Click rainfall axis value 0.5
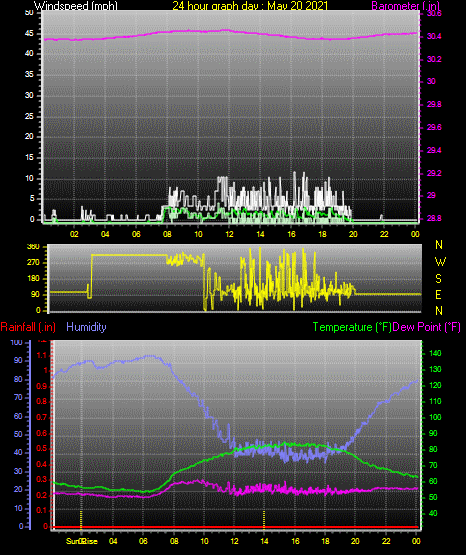Viewport: 466px width, 555px height. coord(42,448)
